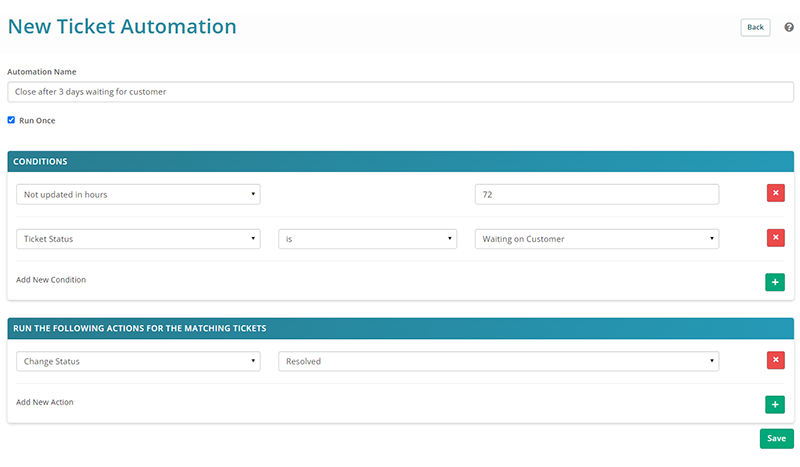Click the hours value field showing 72
The height and width of the screenshot is (467, 800).
[x=597, y=194]
